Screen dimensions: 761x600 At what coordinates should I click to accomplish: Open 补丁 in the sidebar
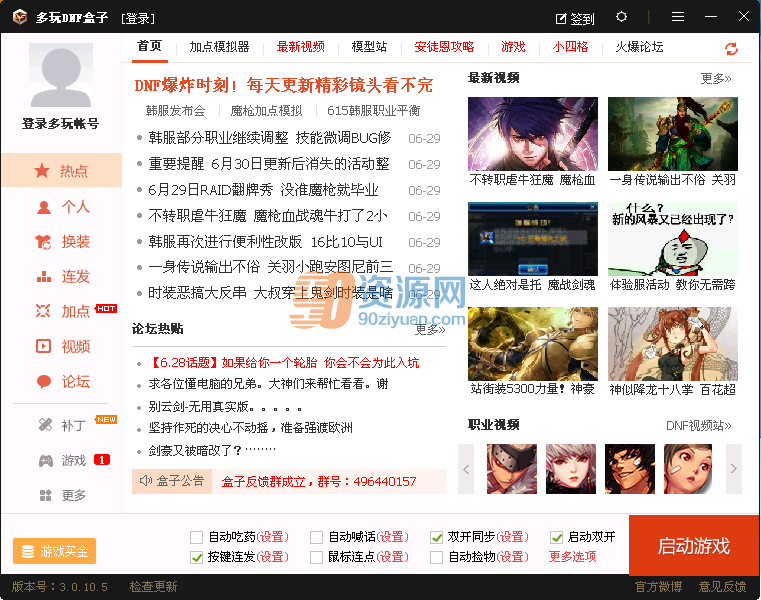pos(61,425)
